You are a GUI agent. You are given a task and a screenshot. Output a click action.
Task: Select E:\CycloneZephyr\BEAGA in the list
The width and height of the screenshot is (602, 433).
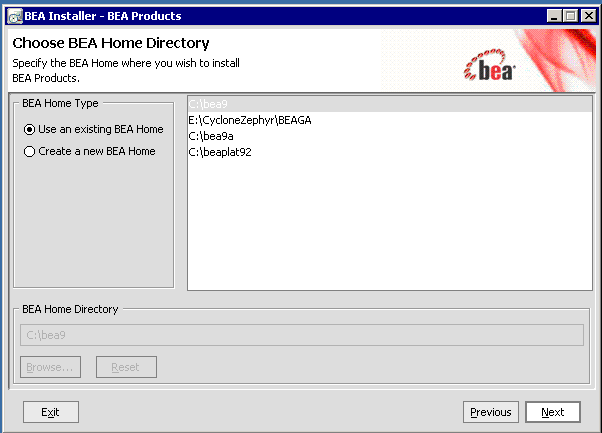[389, 120]
